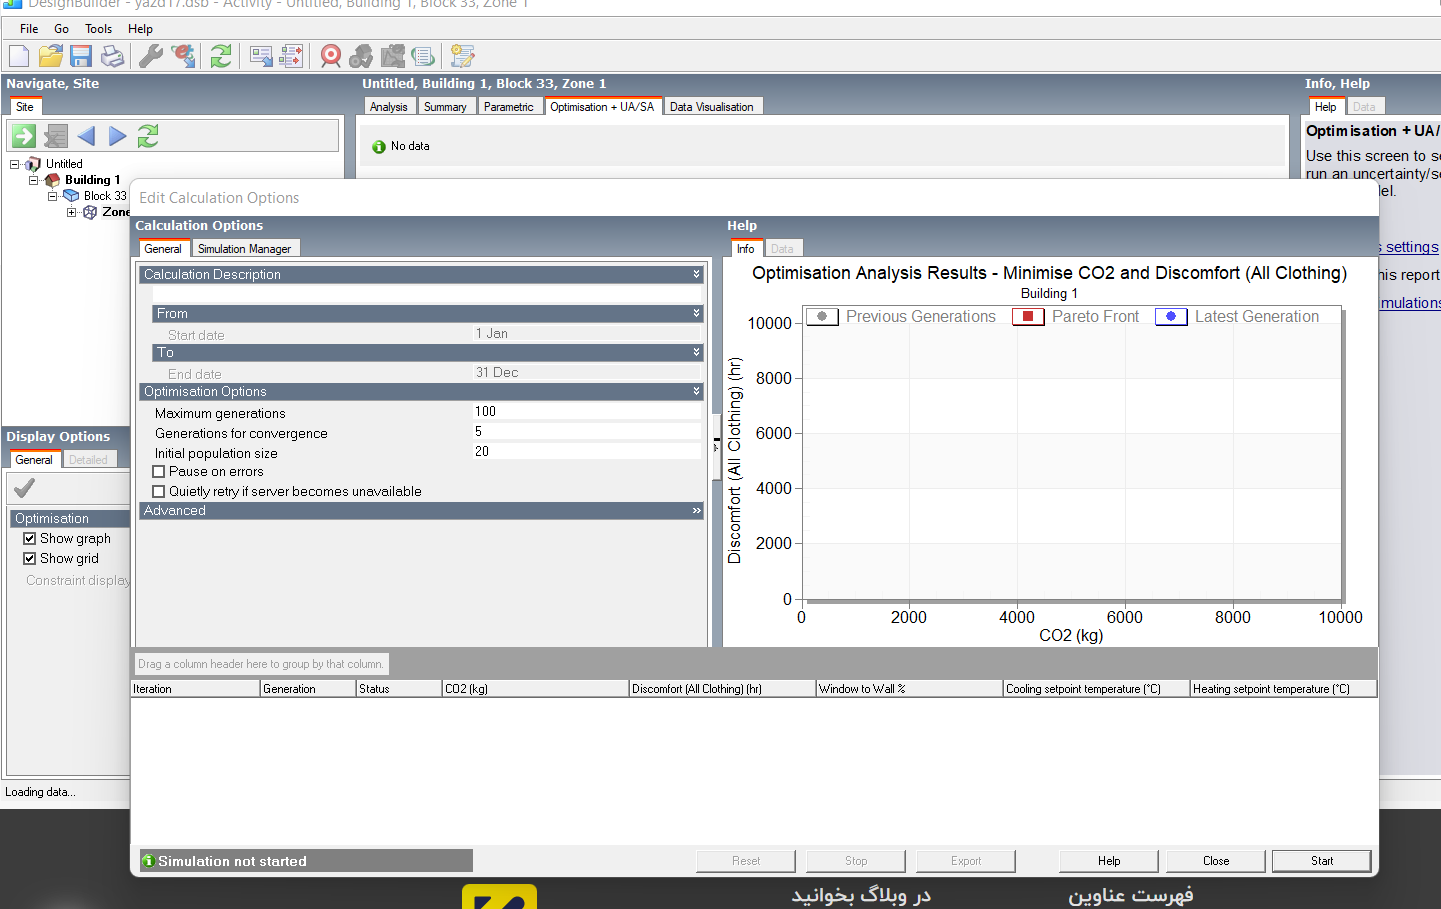Viewport: 1441px width, 909px height.
Task: Navigate forward with the blue right arrow
Action: pyautogui.click(x=118, y=136)
